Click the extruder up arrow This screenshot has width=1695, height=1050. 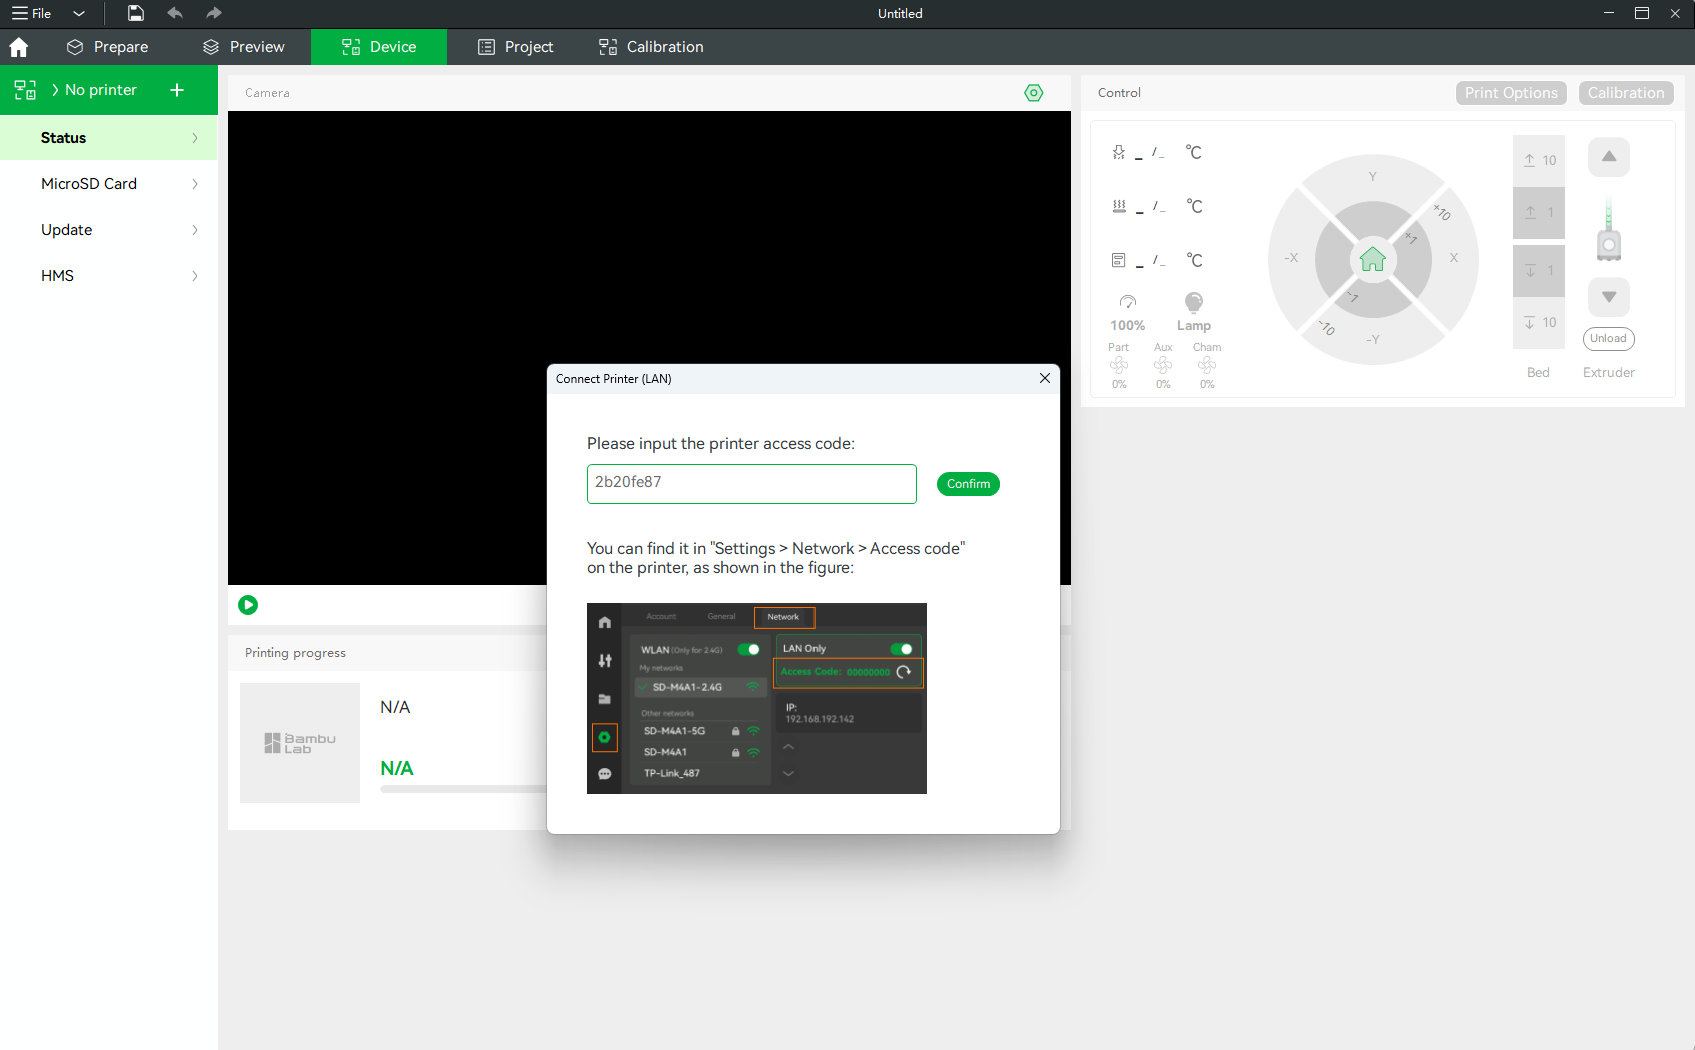1608,157
